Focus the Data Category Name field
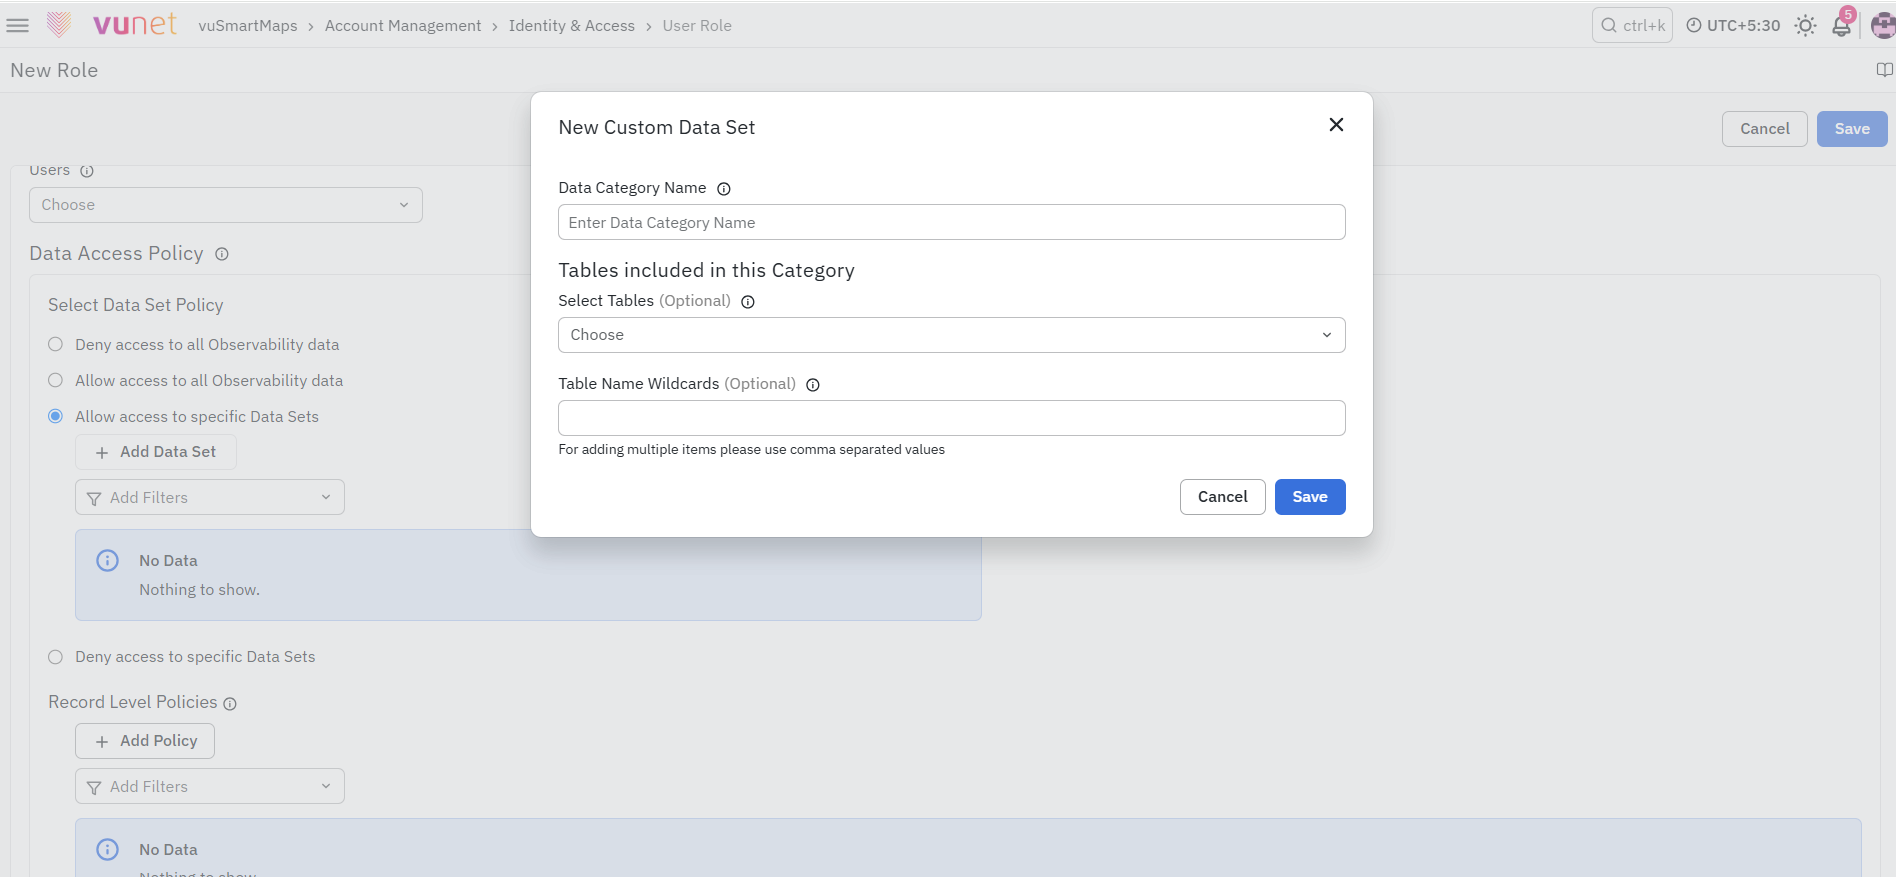This screenshot has height=877, width=1896. click(x=951, y=222)
